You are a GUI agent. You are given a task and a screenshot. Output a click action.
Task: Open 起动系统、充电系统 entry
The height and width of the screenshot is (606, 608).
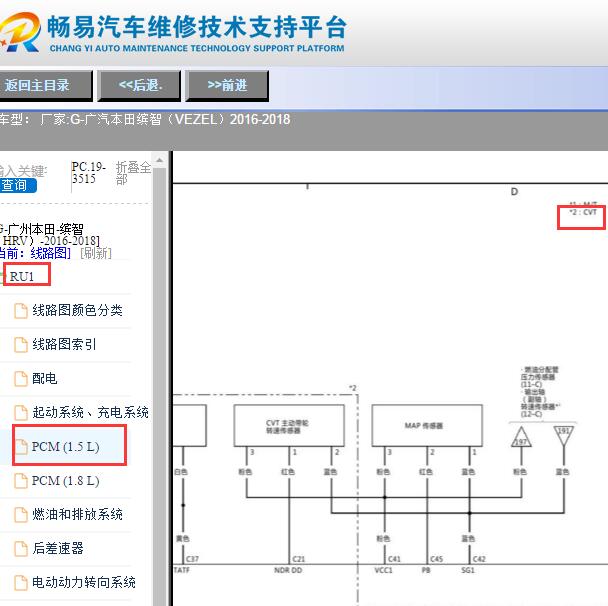[90, 412]
